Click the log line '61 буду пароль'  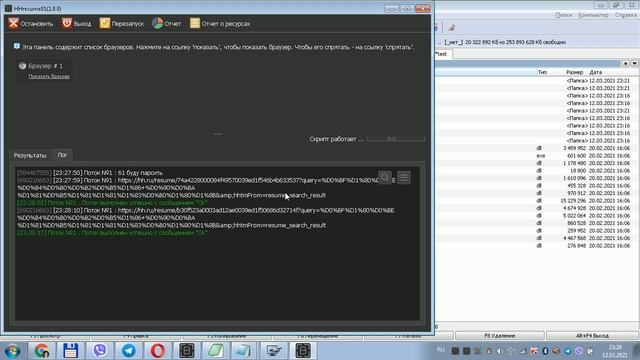pos(89,173)
